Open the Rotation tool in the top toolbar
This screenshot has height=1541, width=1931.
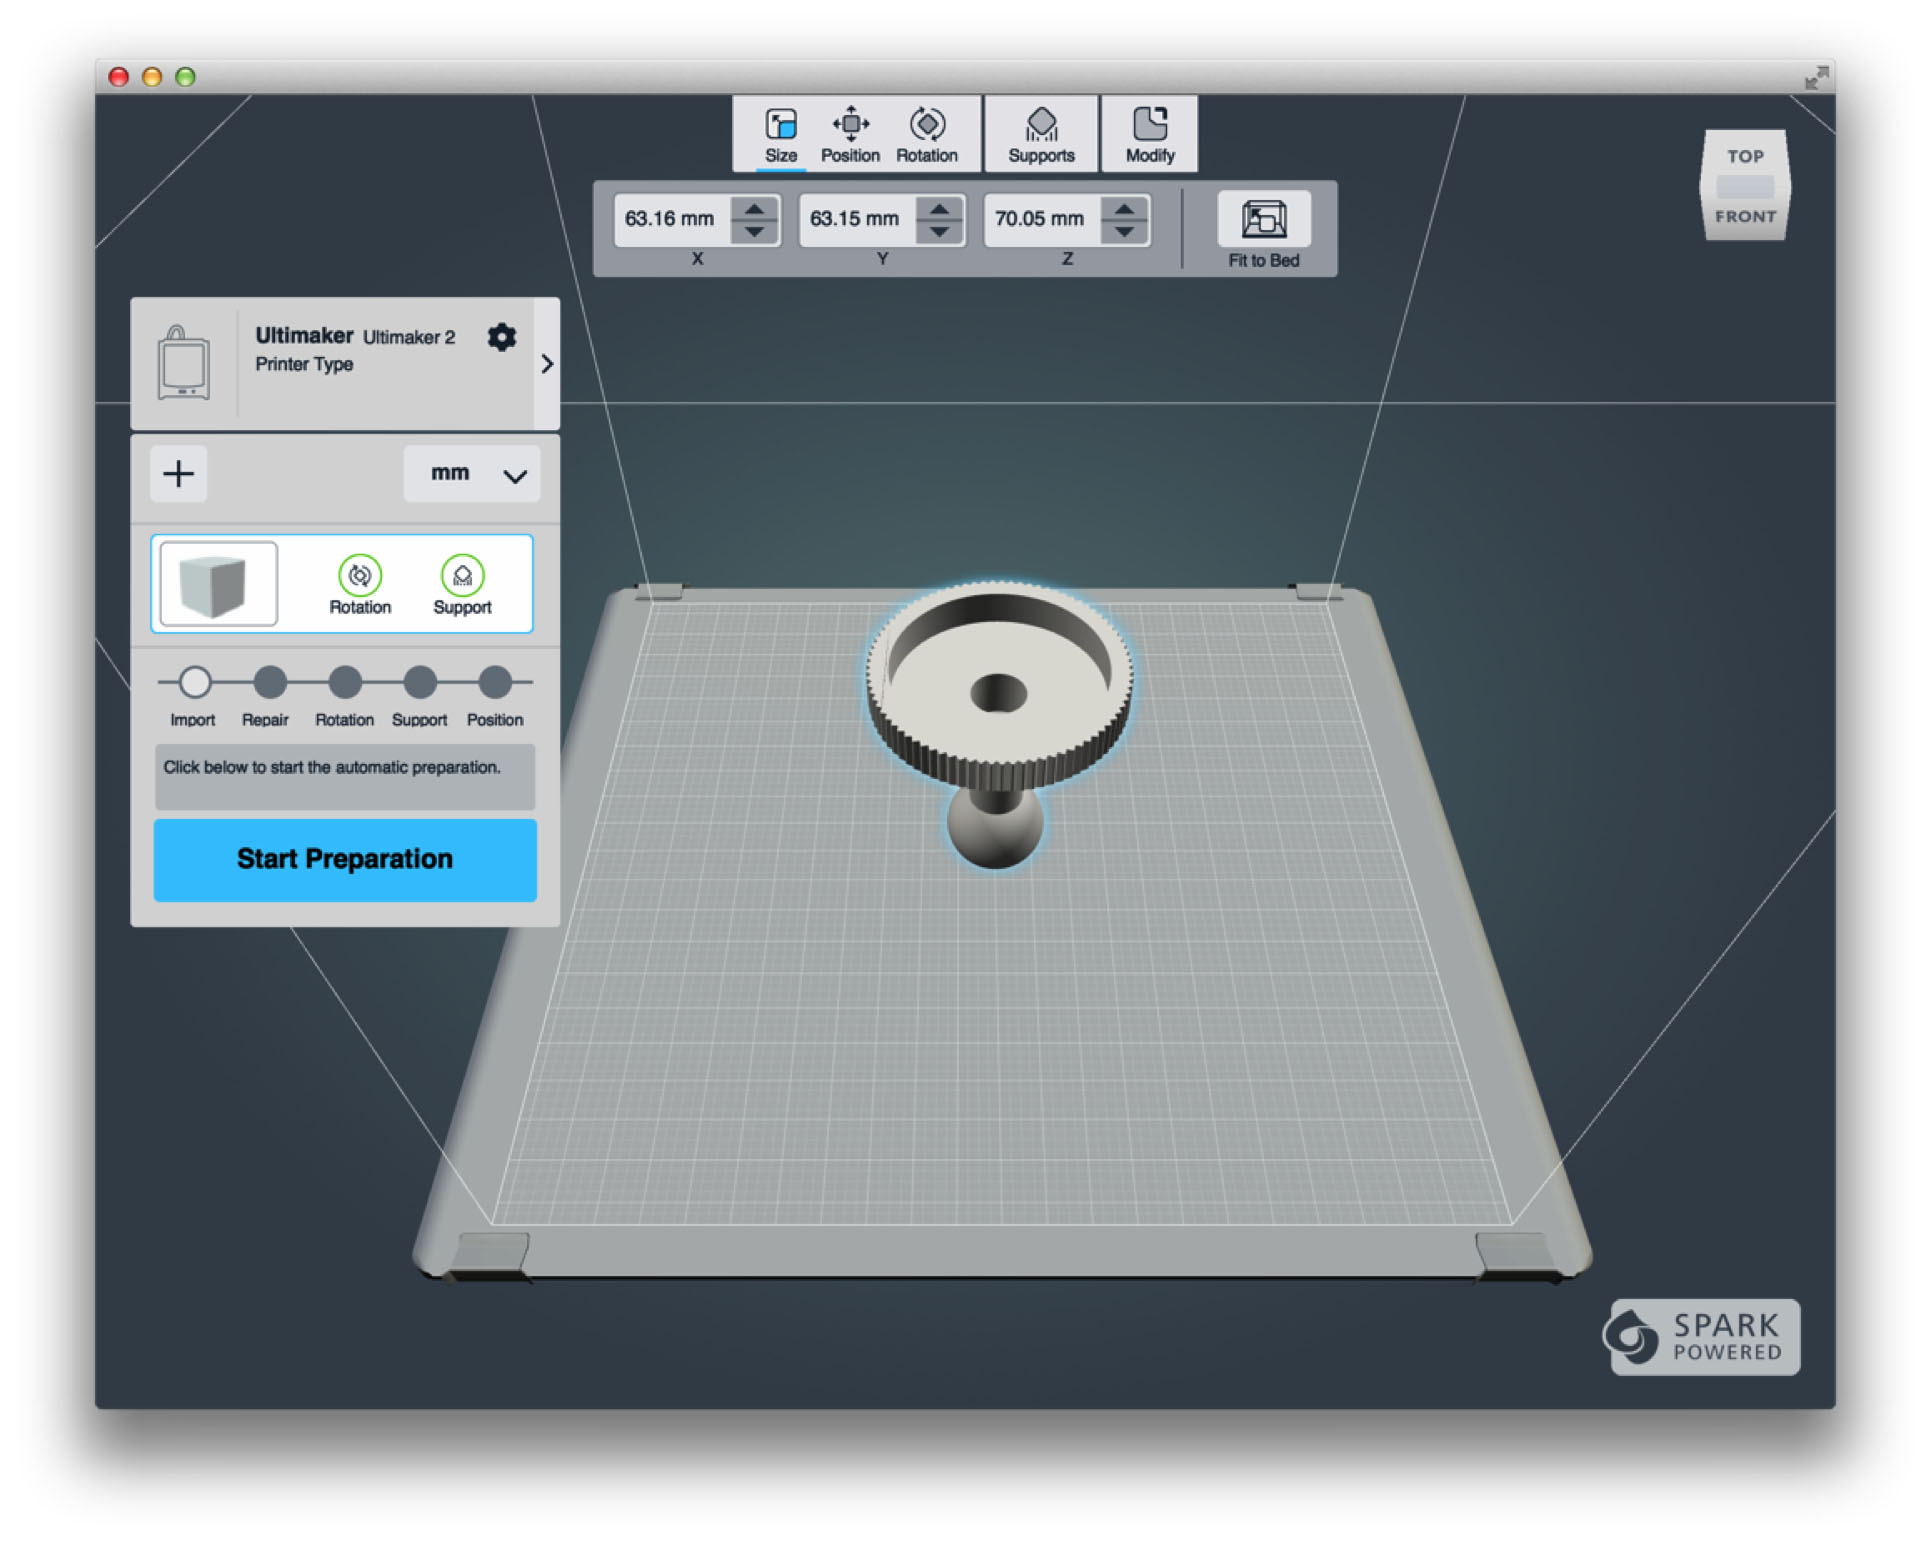(927, 133)
